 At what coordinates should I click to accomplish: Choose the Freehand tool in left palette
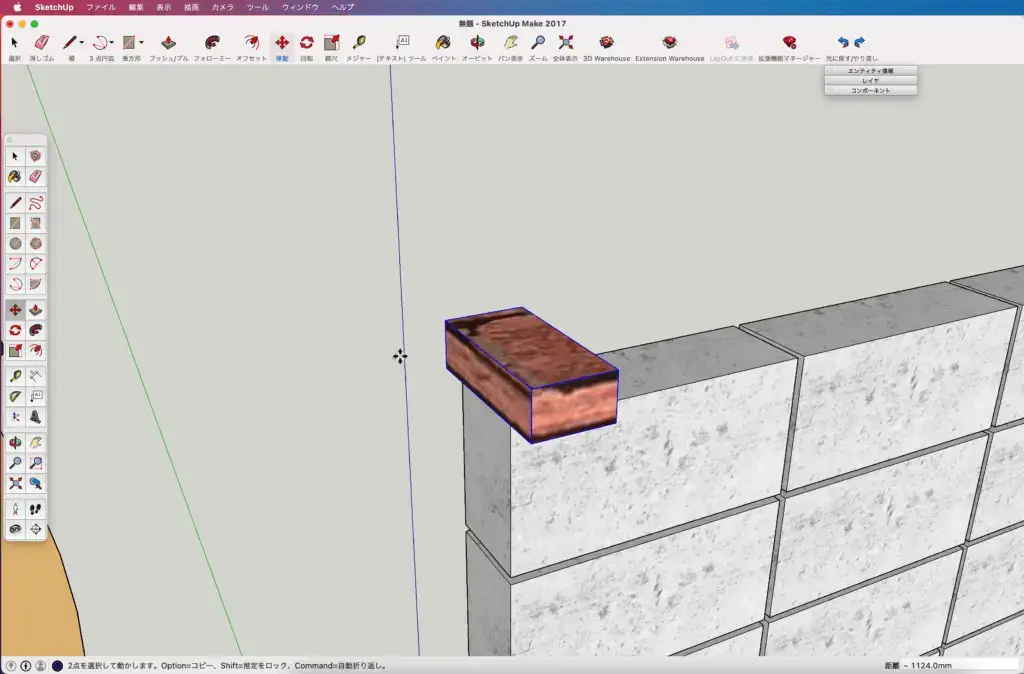(x=35, y=202)
